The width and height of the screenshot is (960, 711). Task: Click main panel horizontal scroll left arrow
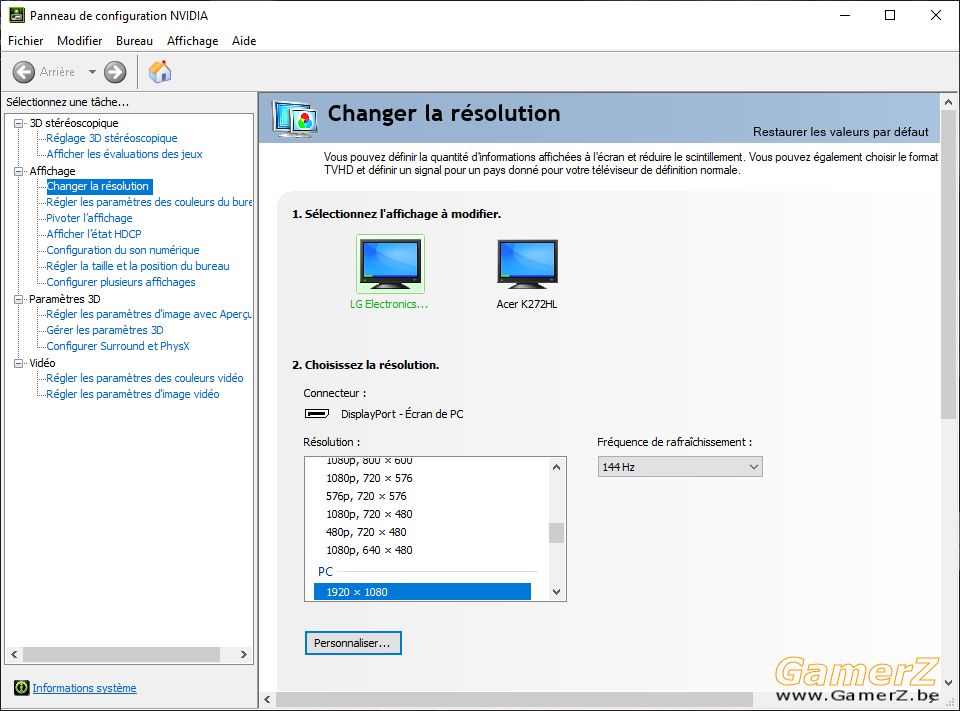coord(267,699)
